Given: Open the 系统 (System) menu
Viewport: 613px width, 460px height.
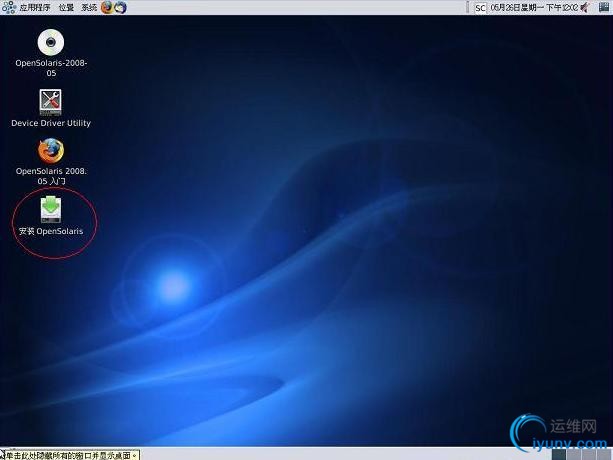Looking at the screenshot, I should pos(89,7).
